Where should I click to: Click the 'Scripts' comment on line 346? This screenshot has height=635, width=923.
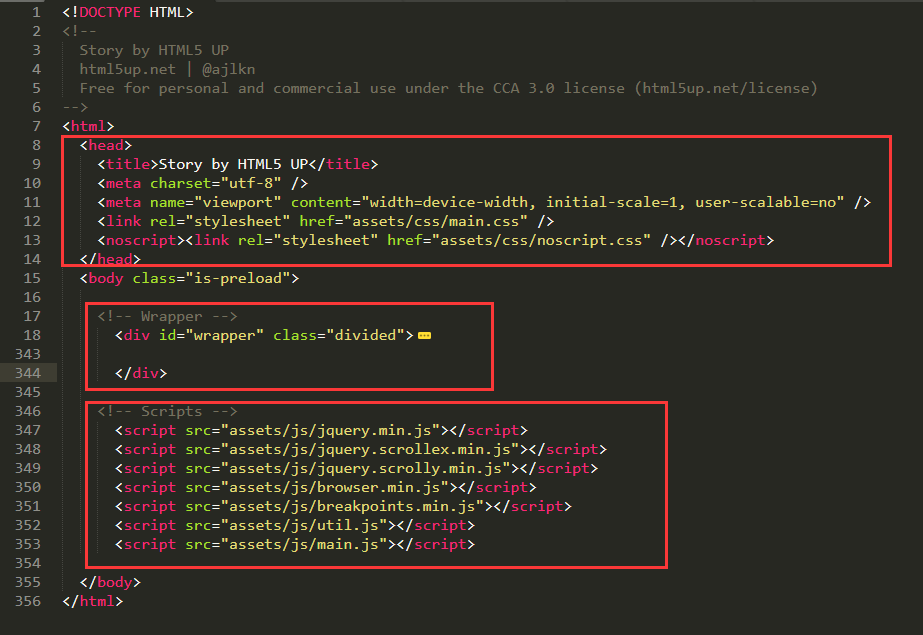168,411
